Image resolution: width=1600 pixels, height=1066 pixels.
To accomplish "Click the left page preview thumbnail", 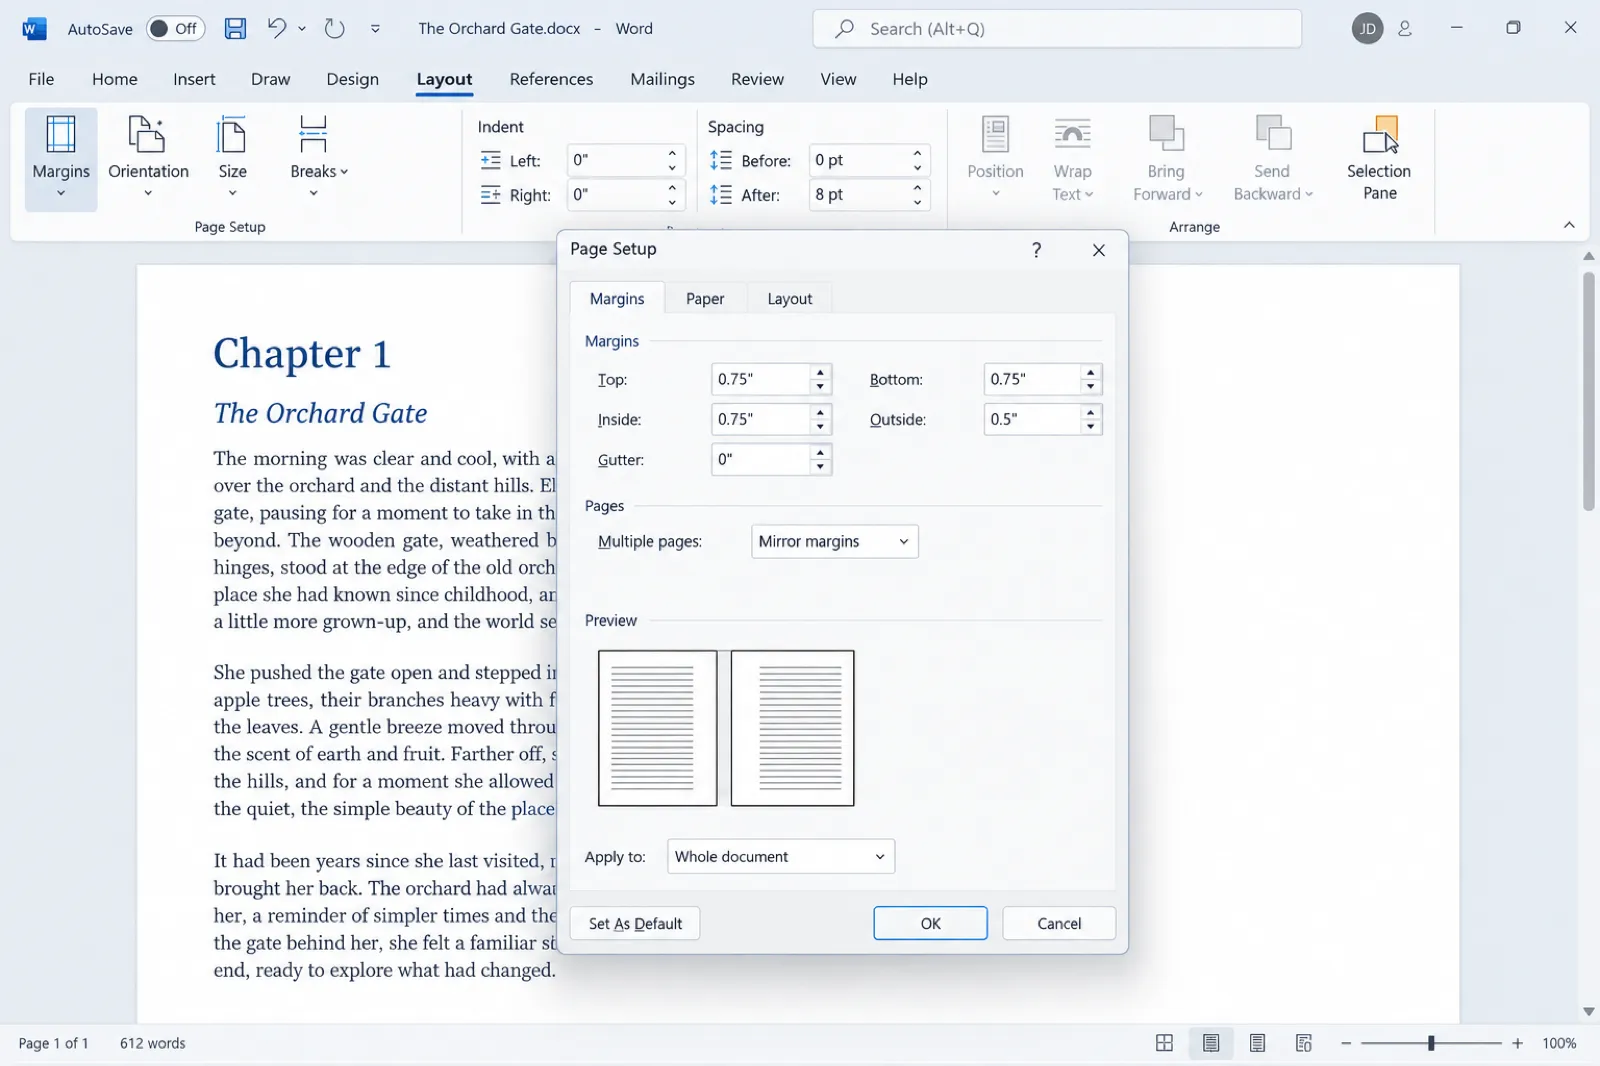I will 657,728.
